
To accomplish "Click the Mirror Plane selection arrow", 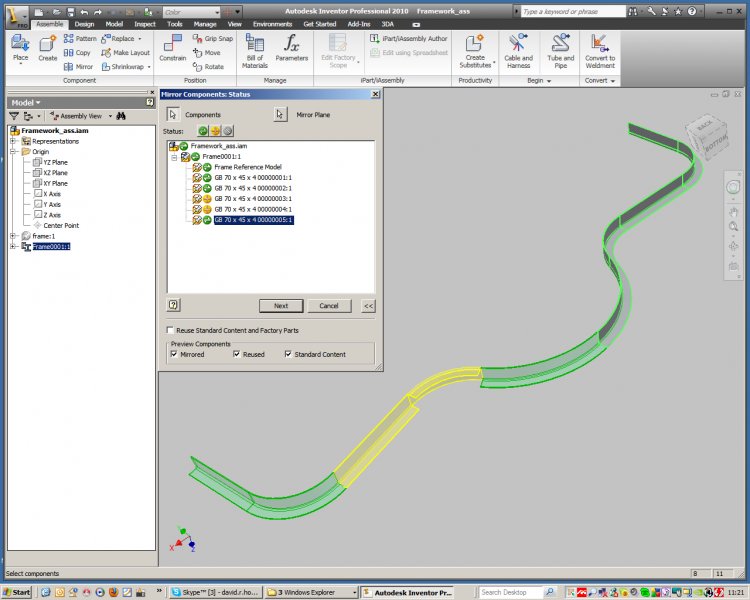I will (x=280, y=114).
